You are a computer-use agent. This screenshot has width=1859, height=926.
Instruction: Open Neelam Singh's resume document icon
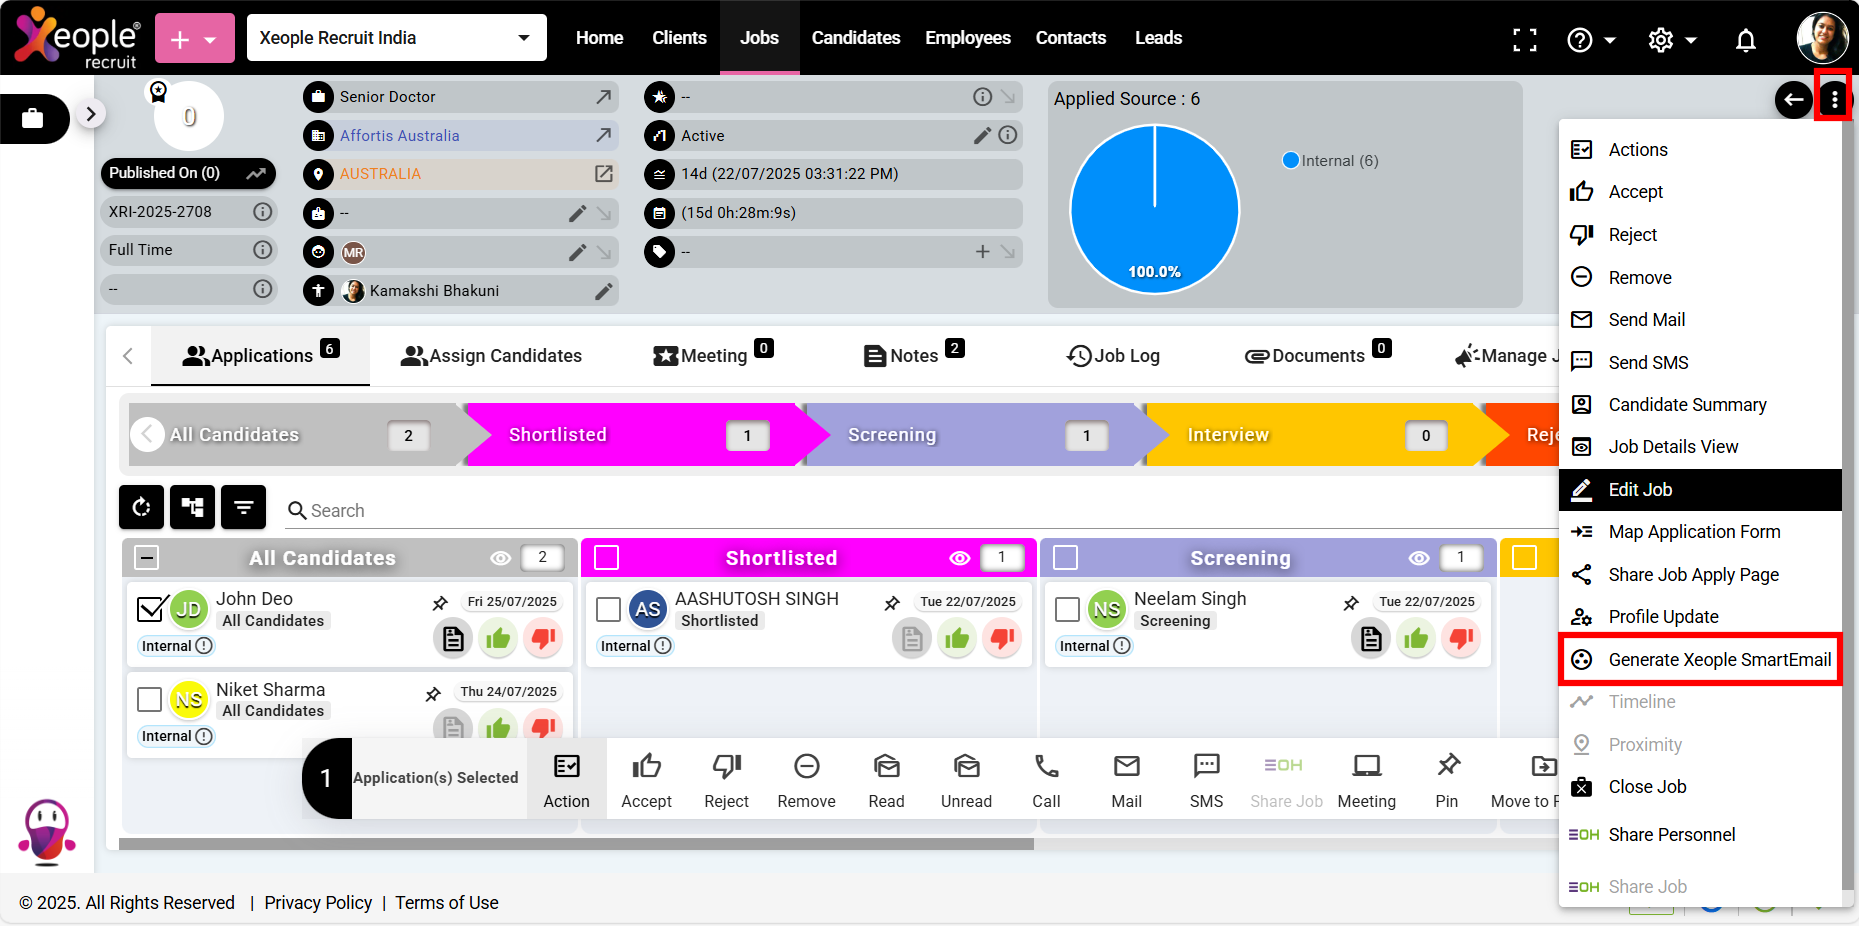1371,638
